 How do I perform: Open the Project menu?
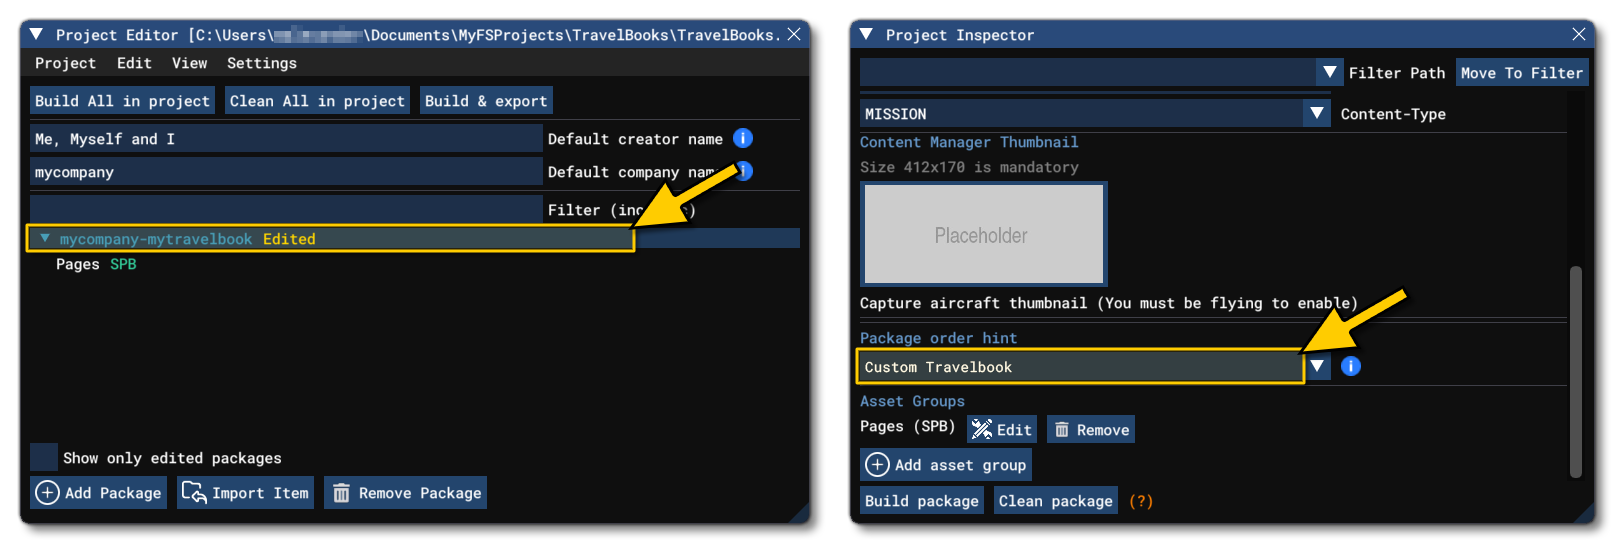pos(66,63)
